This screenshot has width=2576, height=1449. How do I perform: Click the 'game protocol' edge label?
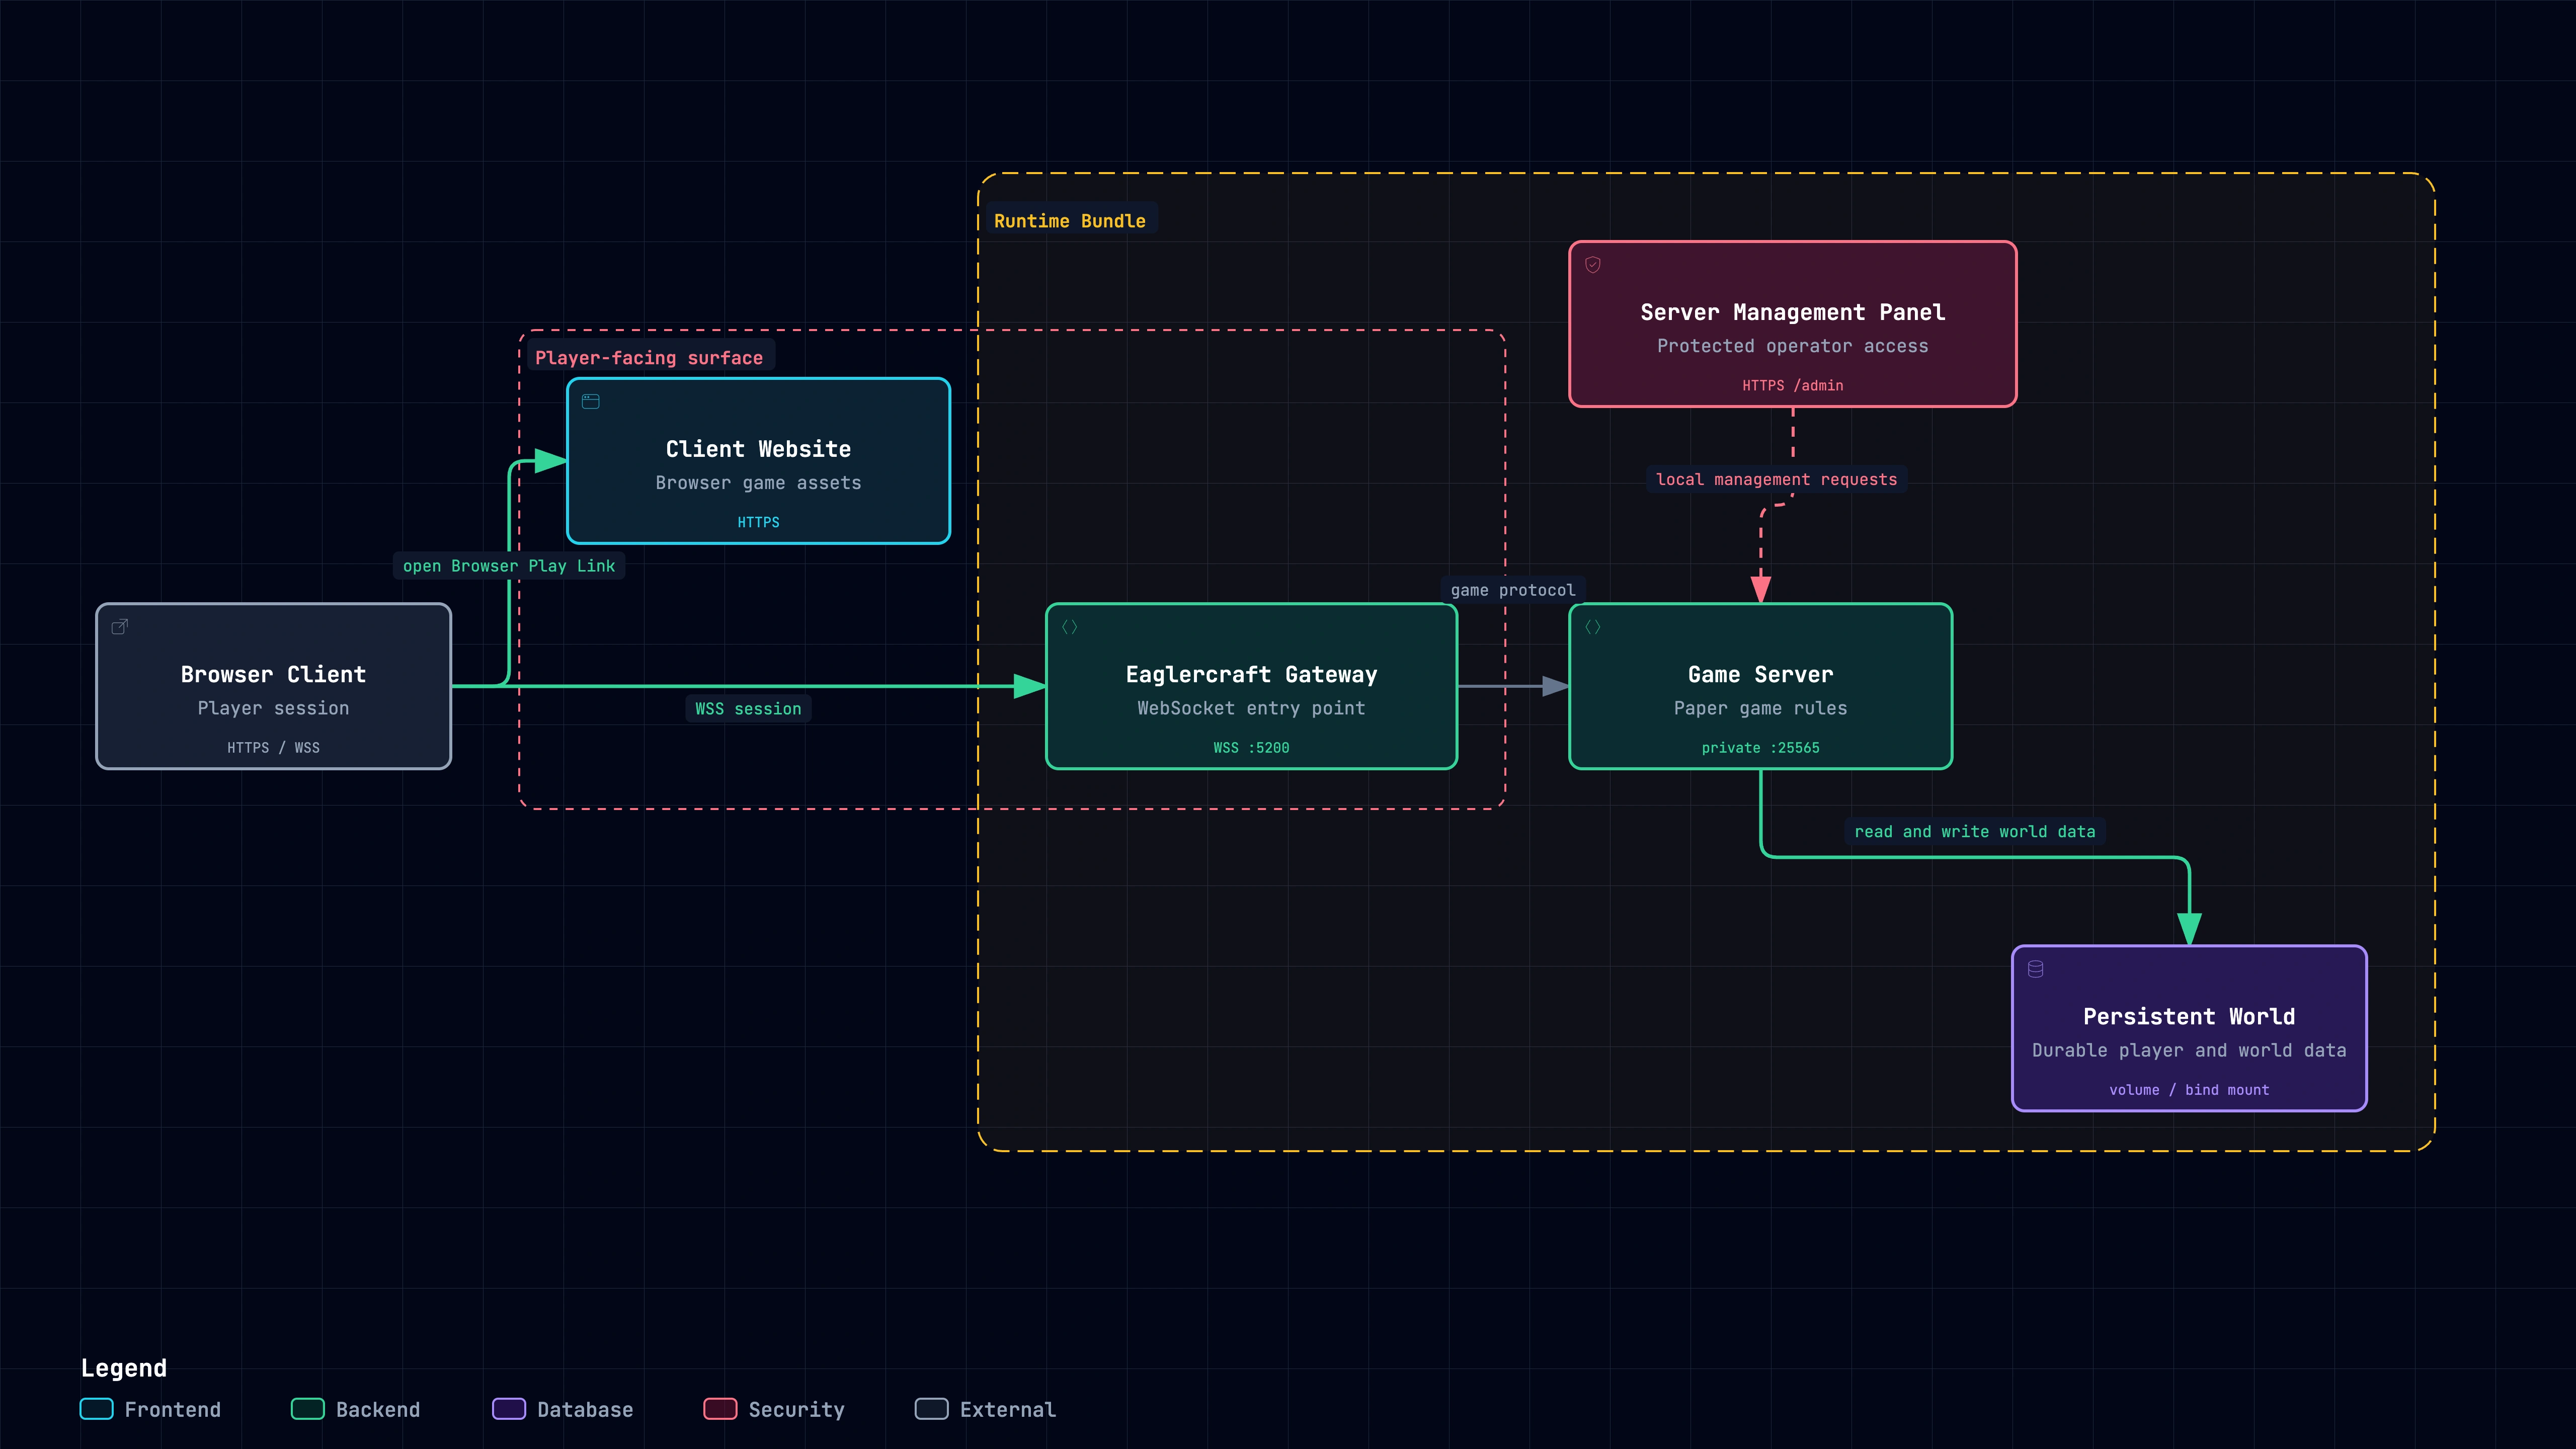point(1513,590)
